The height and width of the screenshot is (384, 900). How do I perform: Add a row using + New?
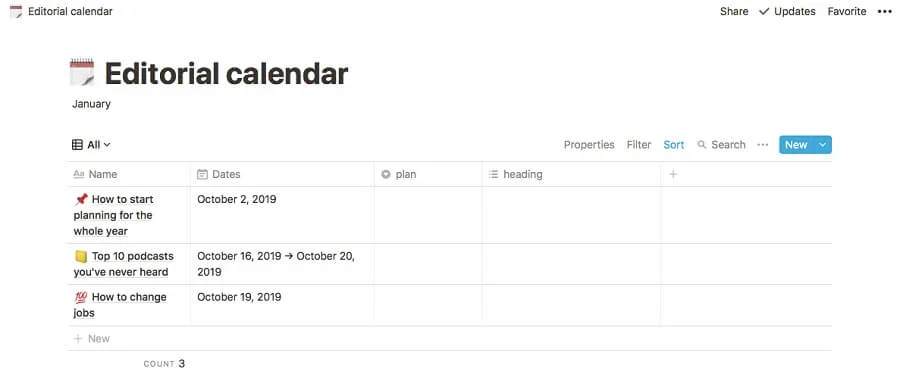click(x=92, y=339)
